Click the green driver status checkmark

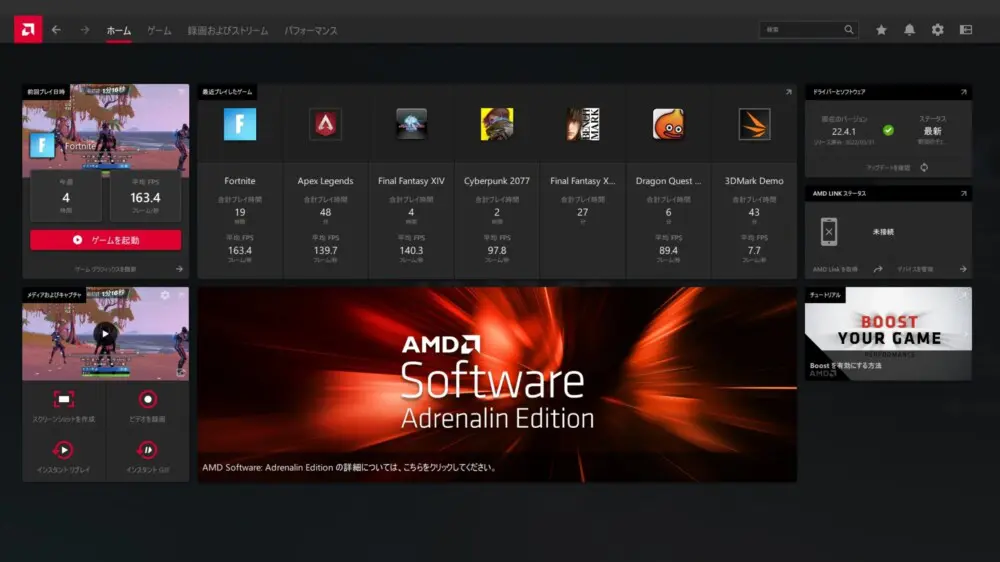[888, 130]
